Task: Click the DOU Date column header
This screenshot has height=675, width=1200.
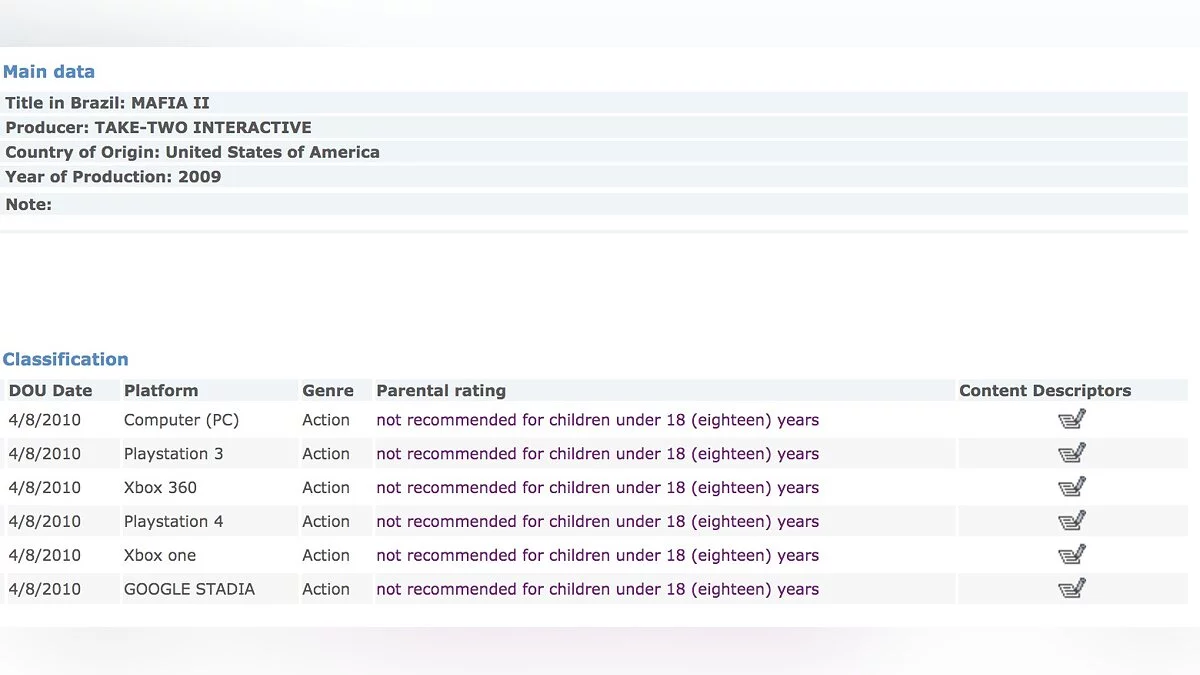Action: pos(50,391)
